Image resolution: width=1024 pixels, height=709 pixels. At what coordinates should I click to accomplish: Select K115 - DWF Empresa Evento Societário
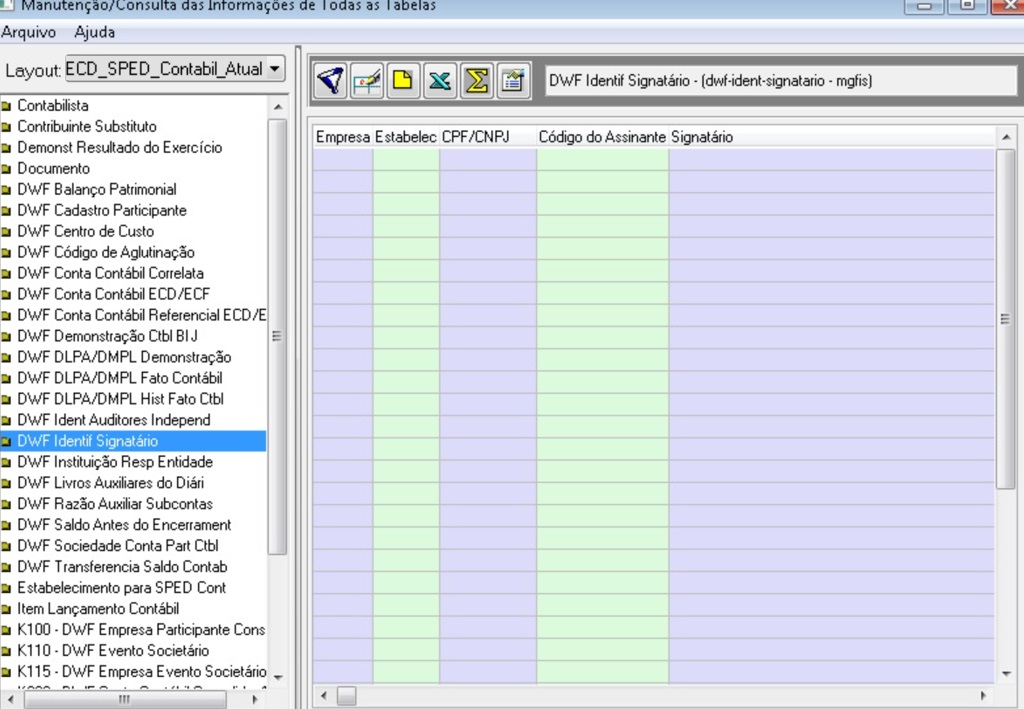(x=142, y=672)
